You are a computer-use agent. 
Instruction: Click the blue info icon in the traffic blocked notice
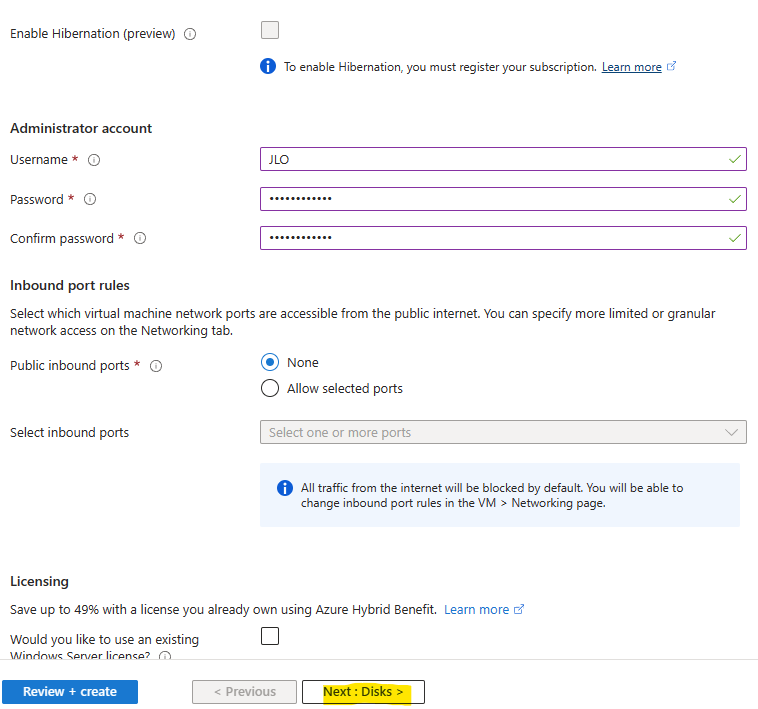[285, 488]
